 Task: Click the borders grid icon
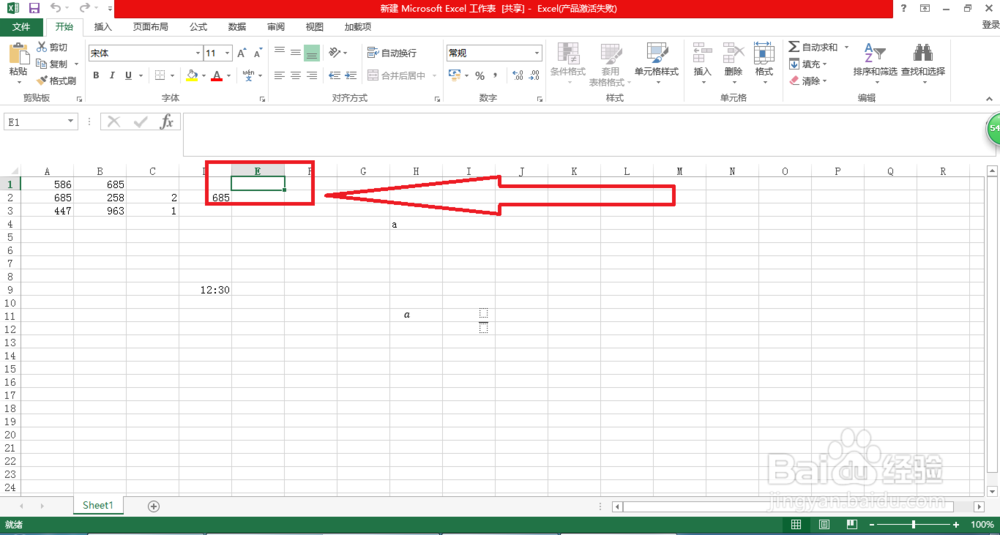160,75
